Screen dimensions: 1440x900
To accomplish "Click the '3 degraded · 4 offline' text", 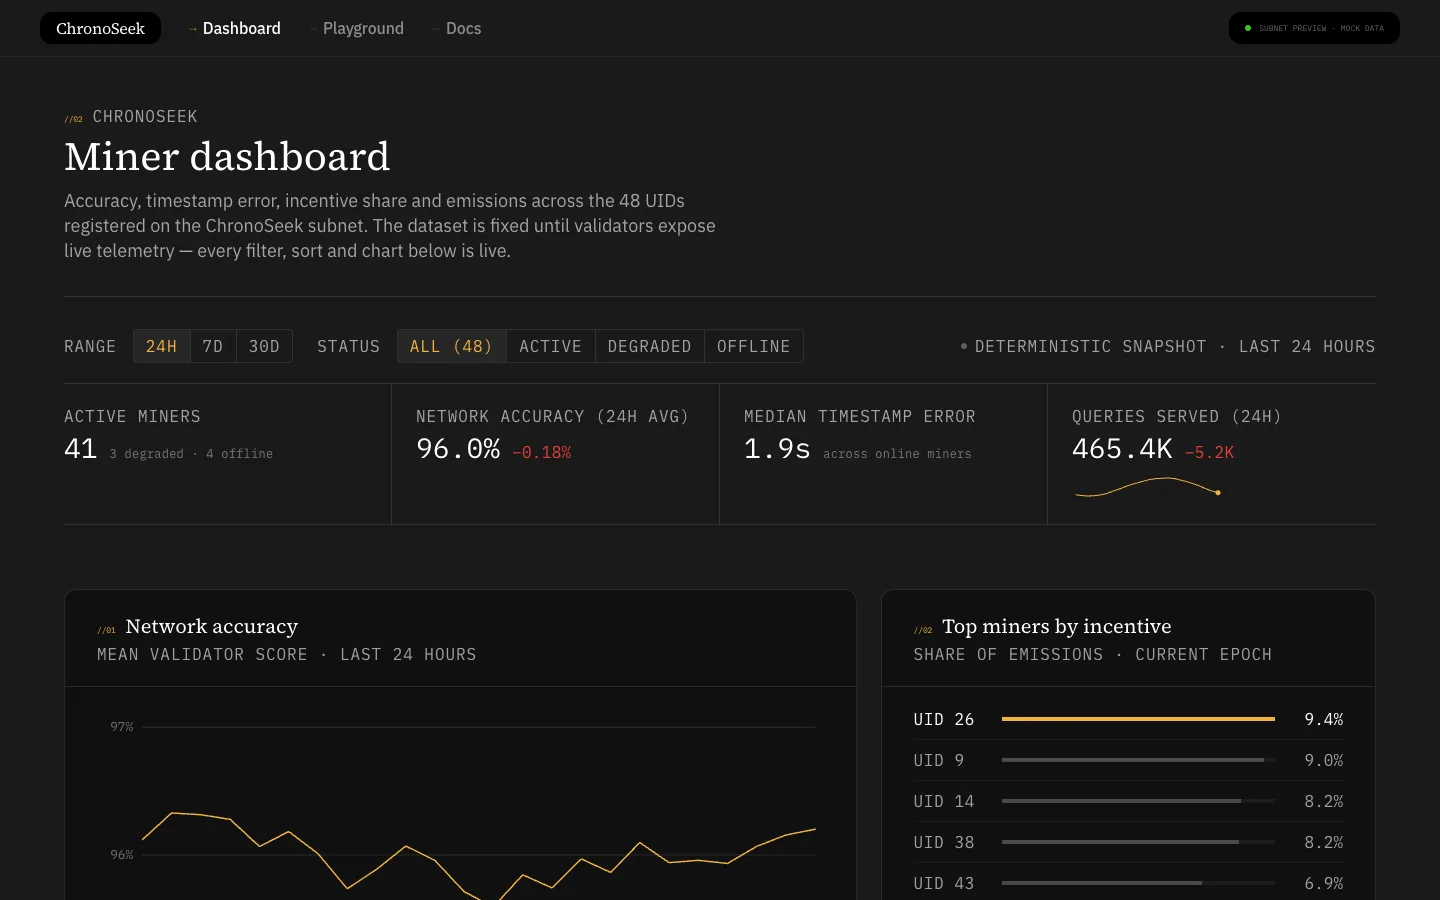I will click(x=191, y=454).
